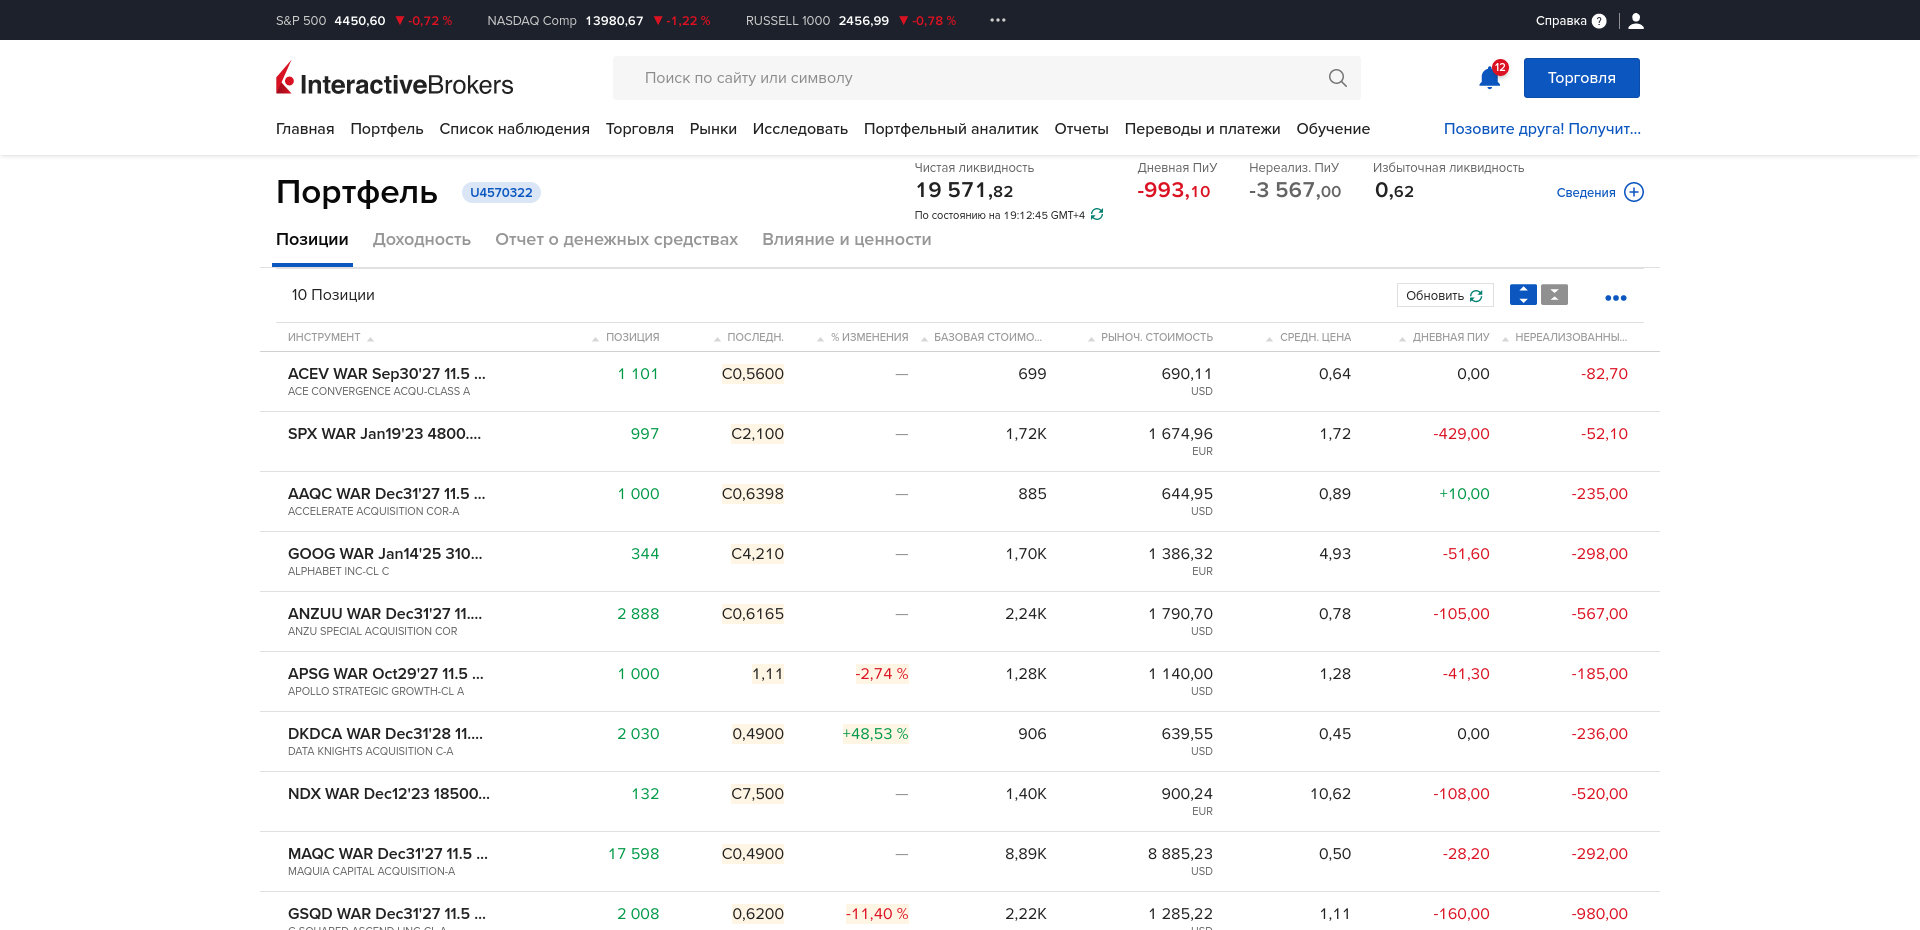Click the search magnifier icon

(x=1337, y=78)
